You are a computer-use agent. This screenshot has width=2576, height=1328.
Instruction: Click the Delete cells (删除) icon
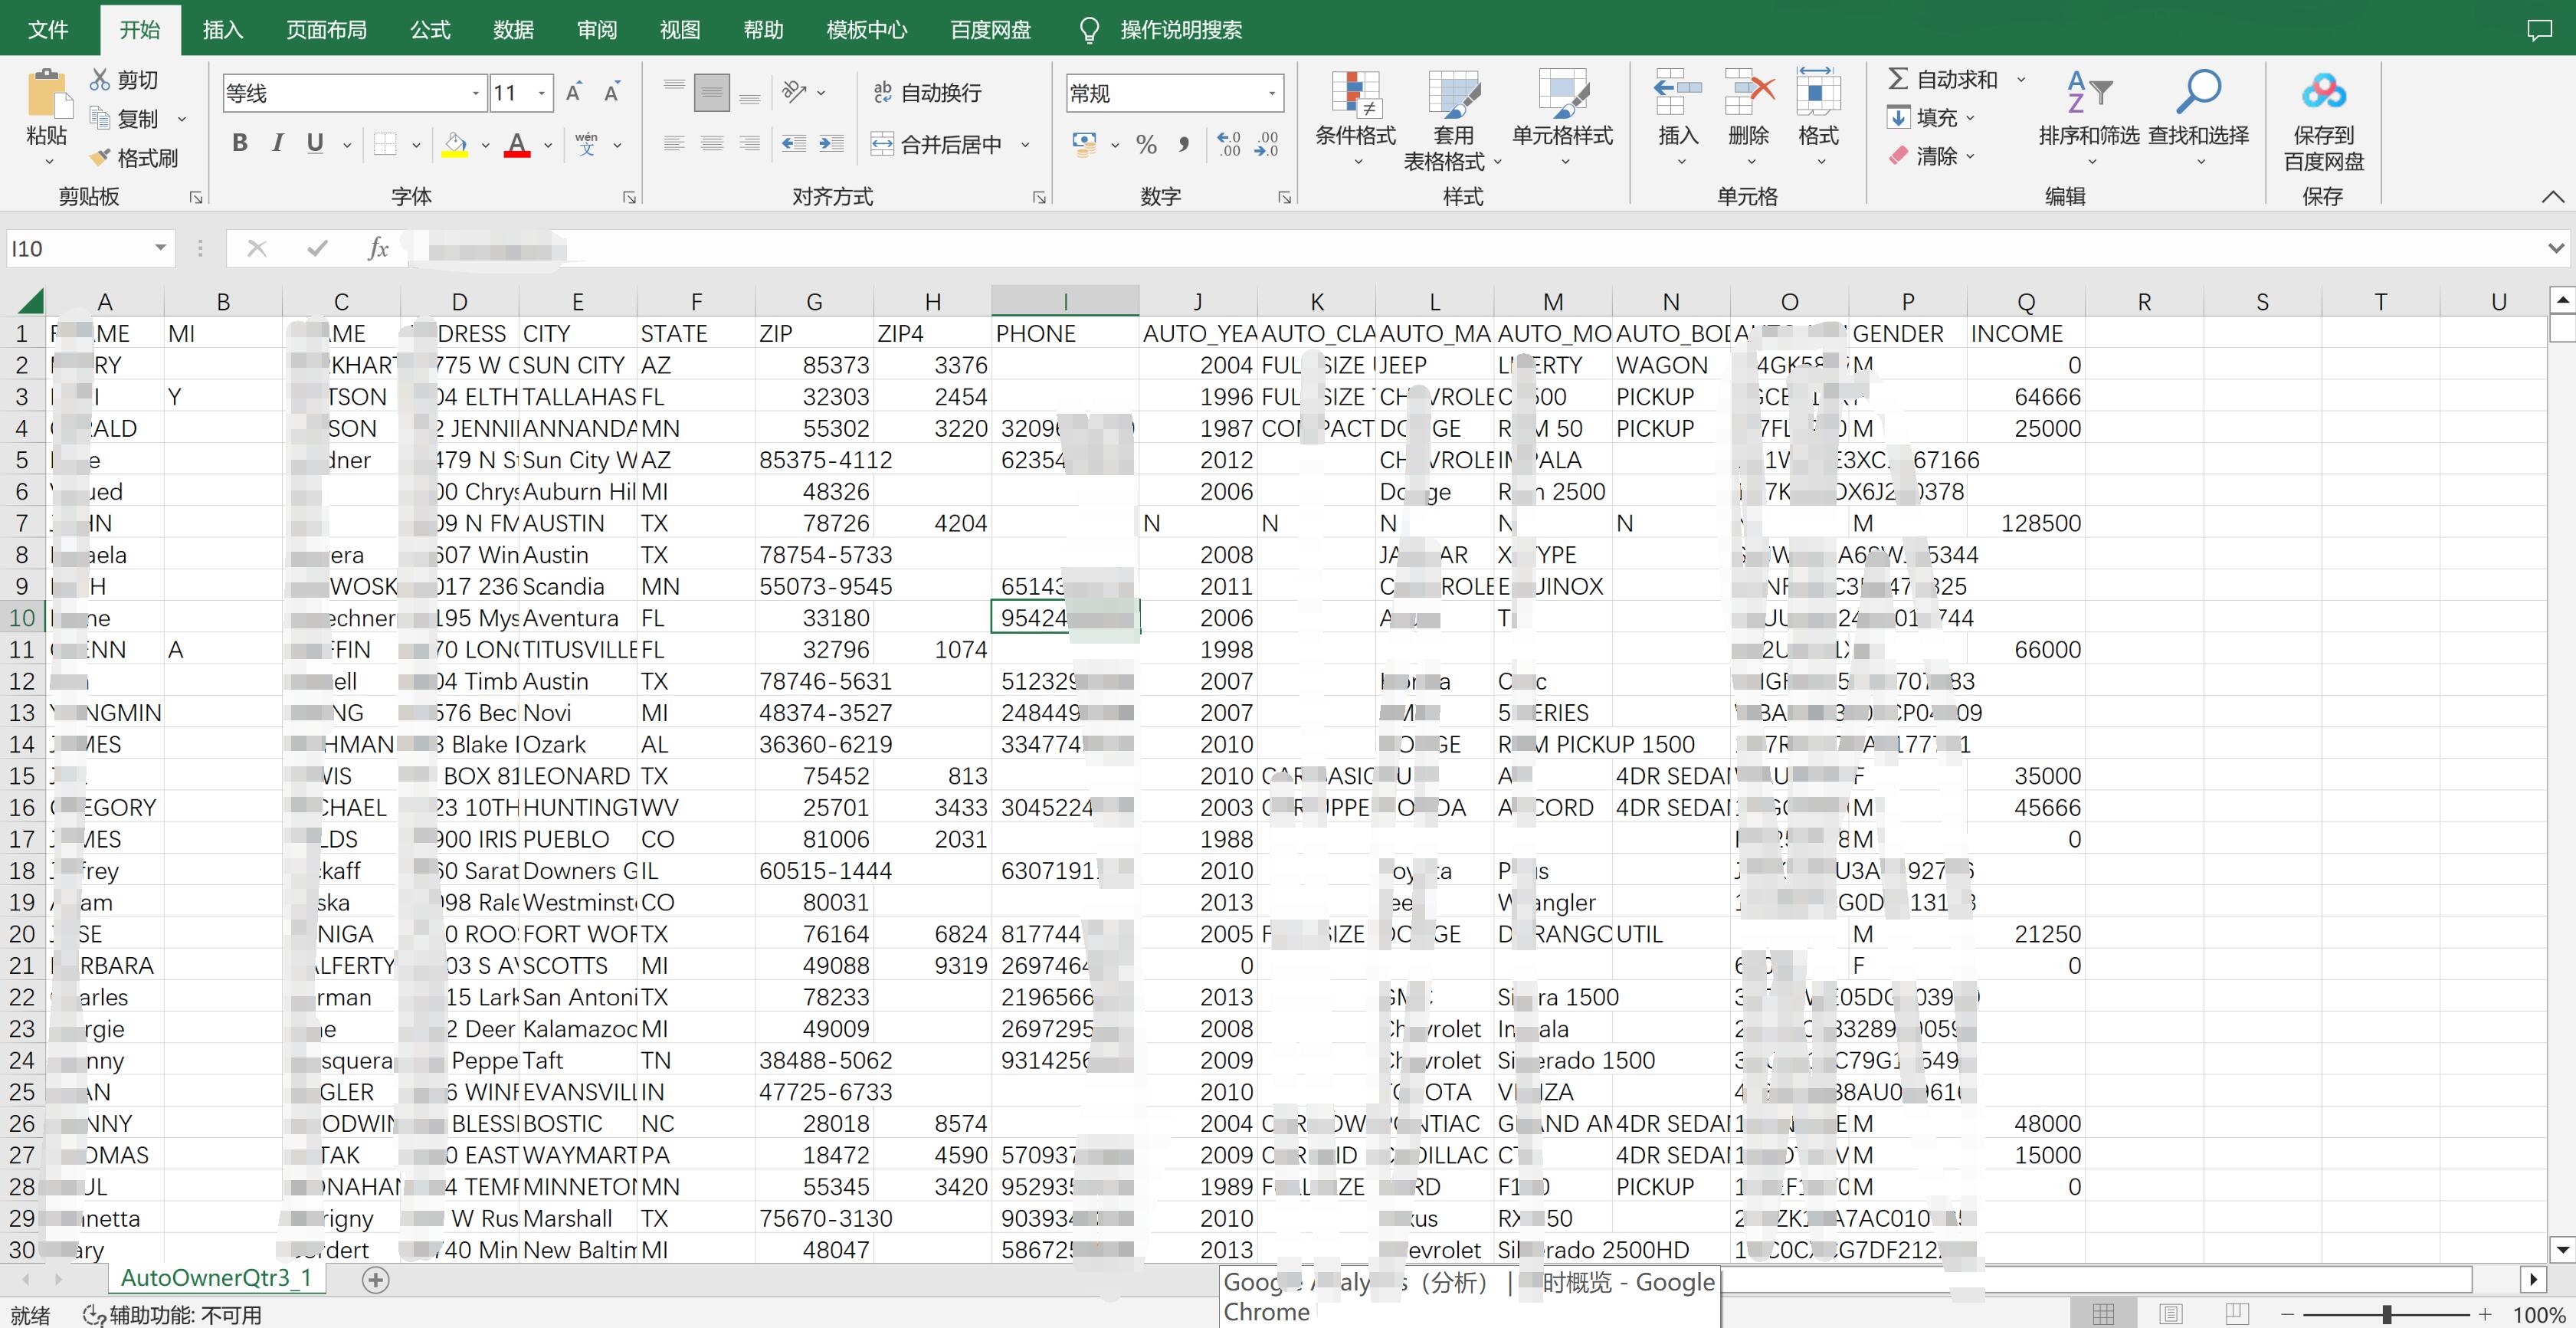pos(1749,94)
